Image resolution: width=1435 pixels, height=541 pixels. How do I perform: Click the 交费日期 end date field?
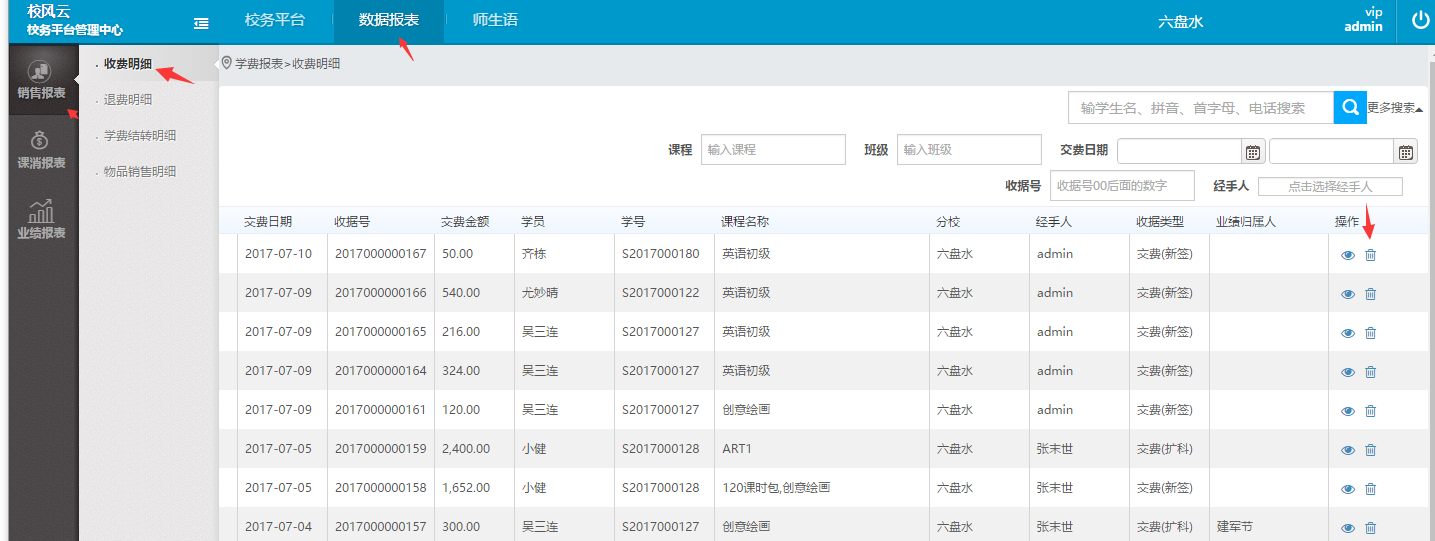tap(1332, 151)
